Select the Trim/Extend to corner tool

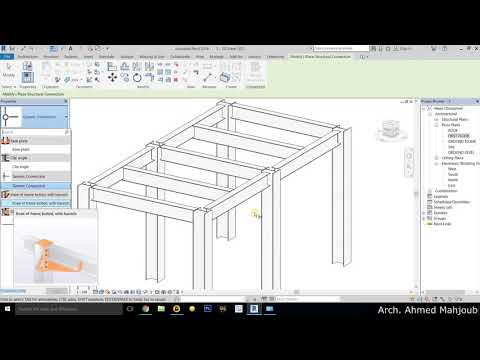pyautogui.click(x=149, y=78)
